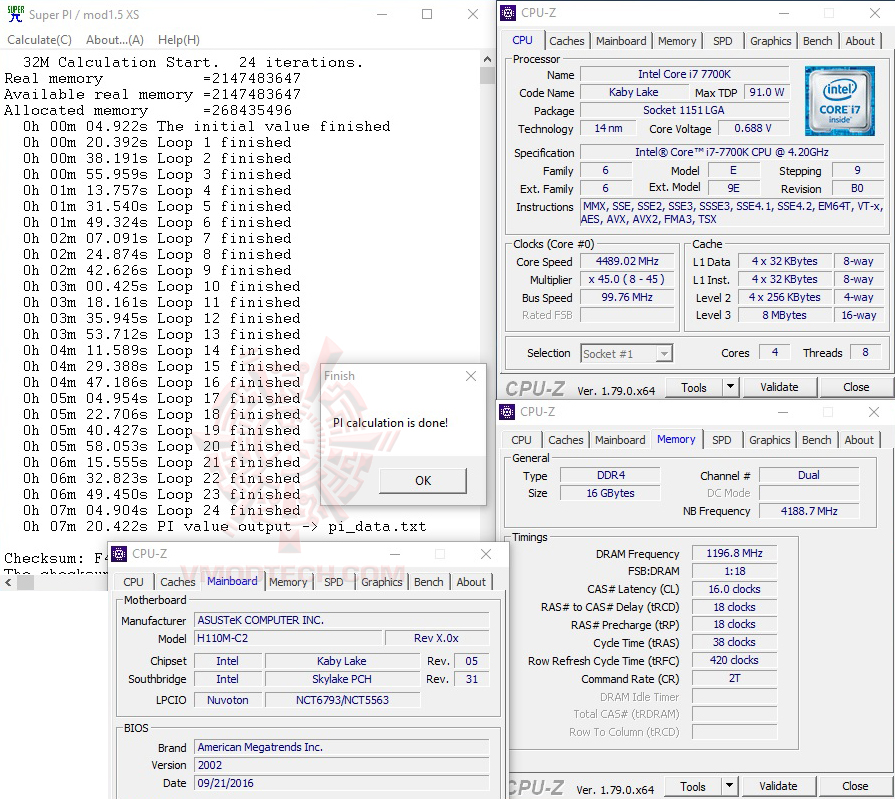895x799 pixels.
Task: Open the Socket #1 selection dropdown
Action: point(664,352)
